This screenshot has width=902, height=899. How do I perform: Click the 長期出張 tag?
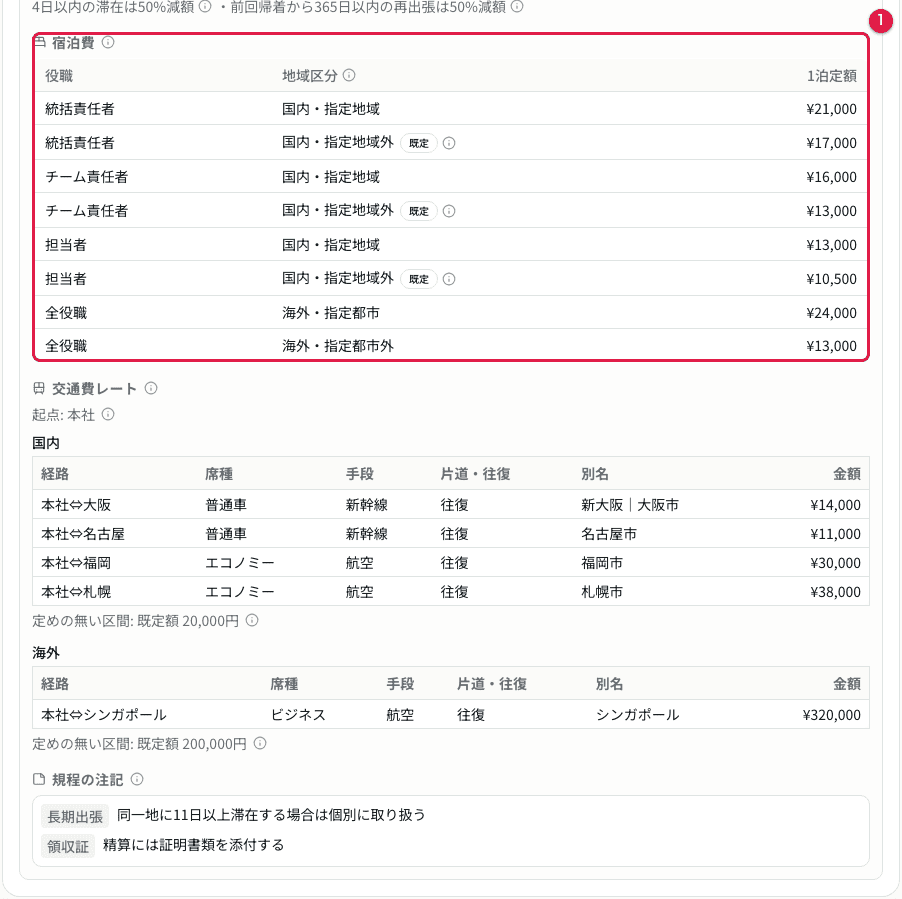pyautogui.click(x=75, y=816)
